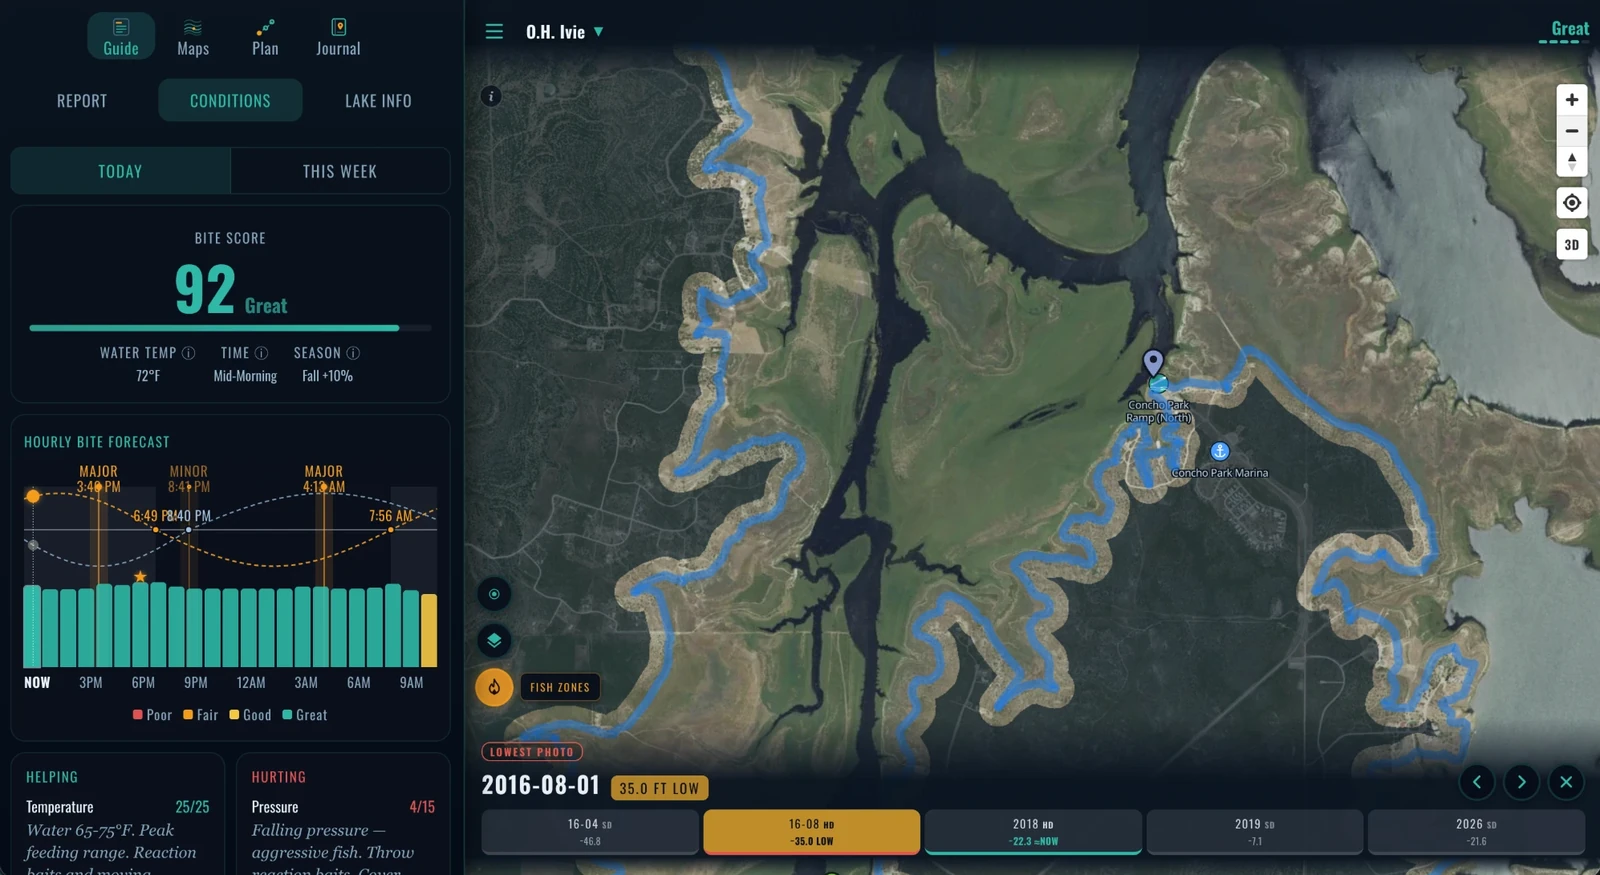Expand the O.H. Ivie lake selector
This screenshot has width=1600, height=875.
coord(565,32)
